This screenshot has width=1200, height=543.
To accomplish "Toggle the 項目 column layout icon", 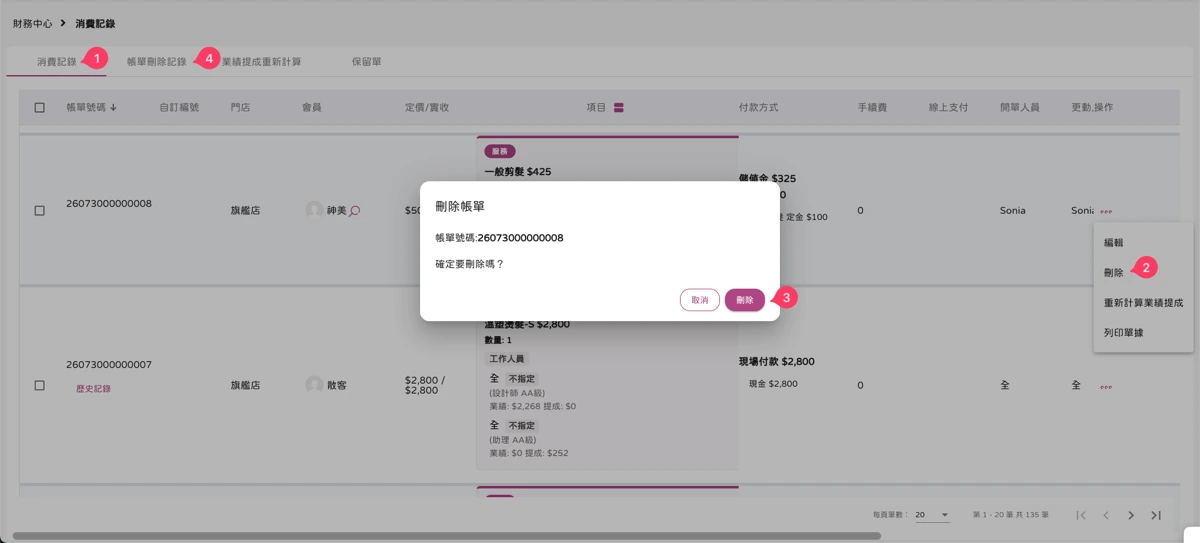I will click(619, 107).
